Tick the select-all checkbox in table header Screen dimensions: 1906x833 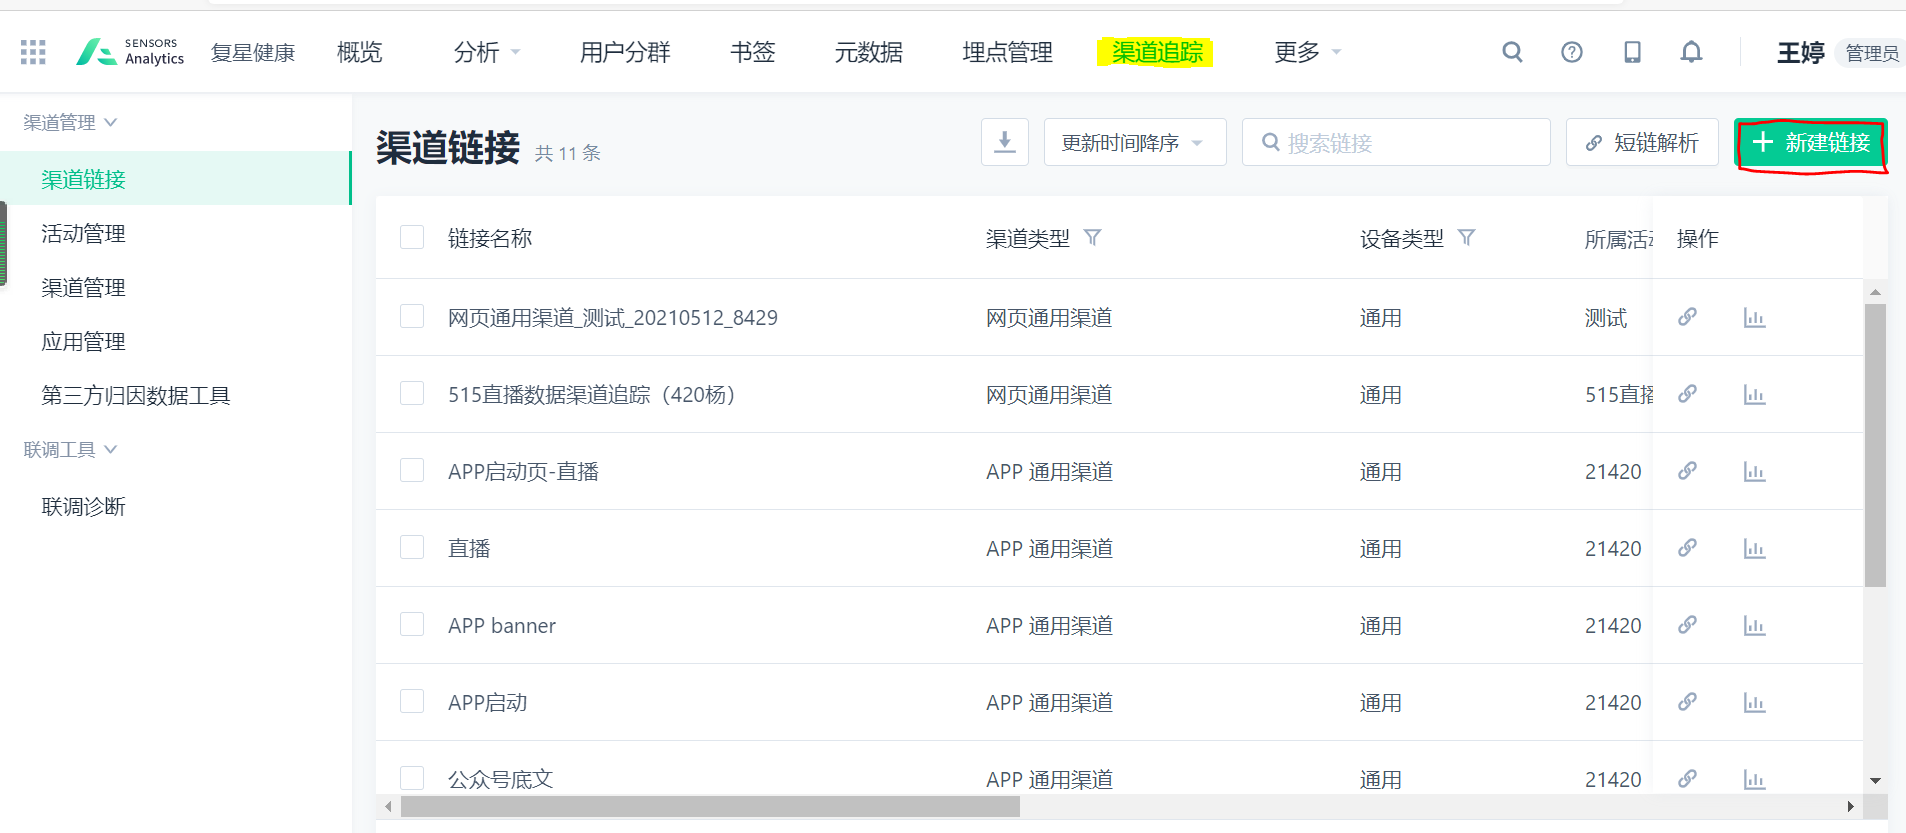coord(412,237)
